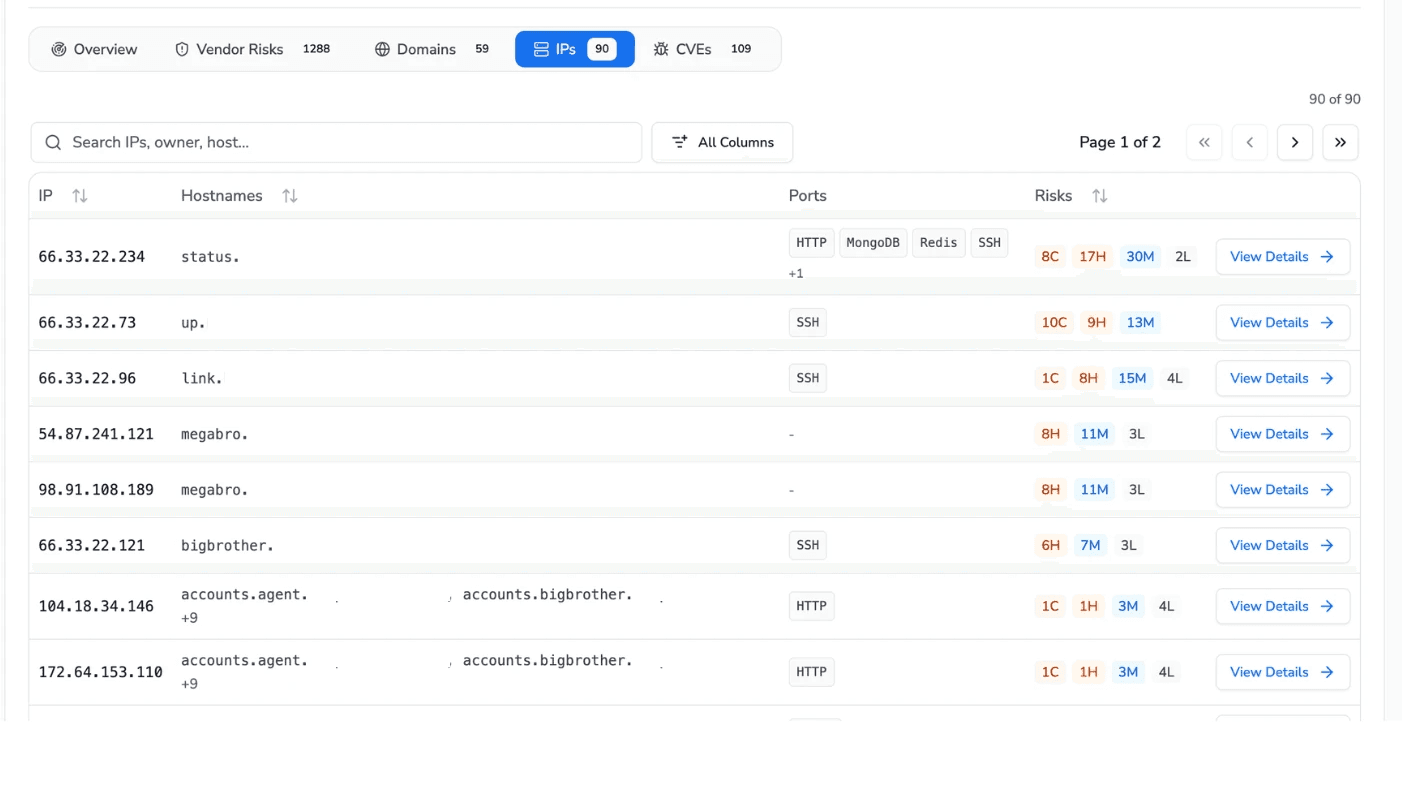View Details for 66.33.22.121

pos(1283,546)
